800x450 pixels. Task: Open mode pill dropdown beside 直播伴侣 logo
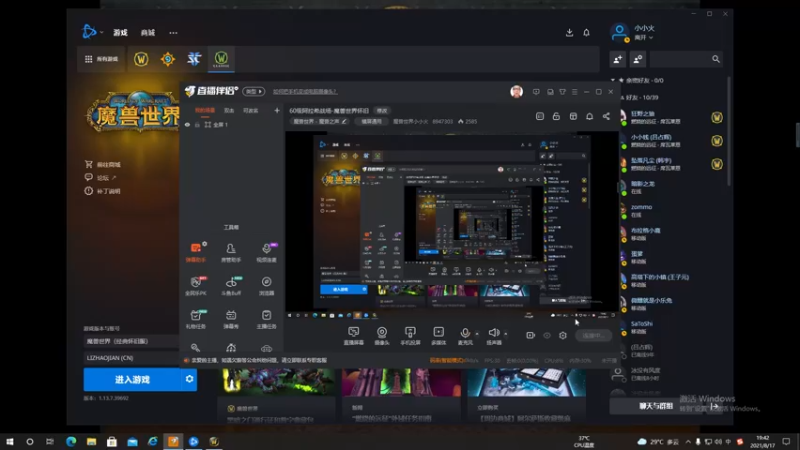[254, 91]
